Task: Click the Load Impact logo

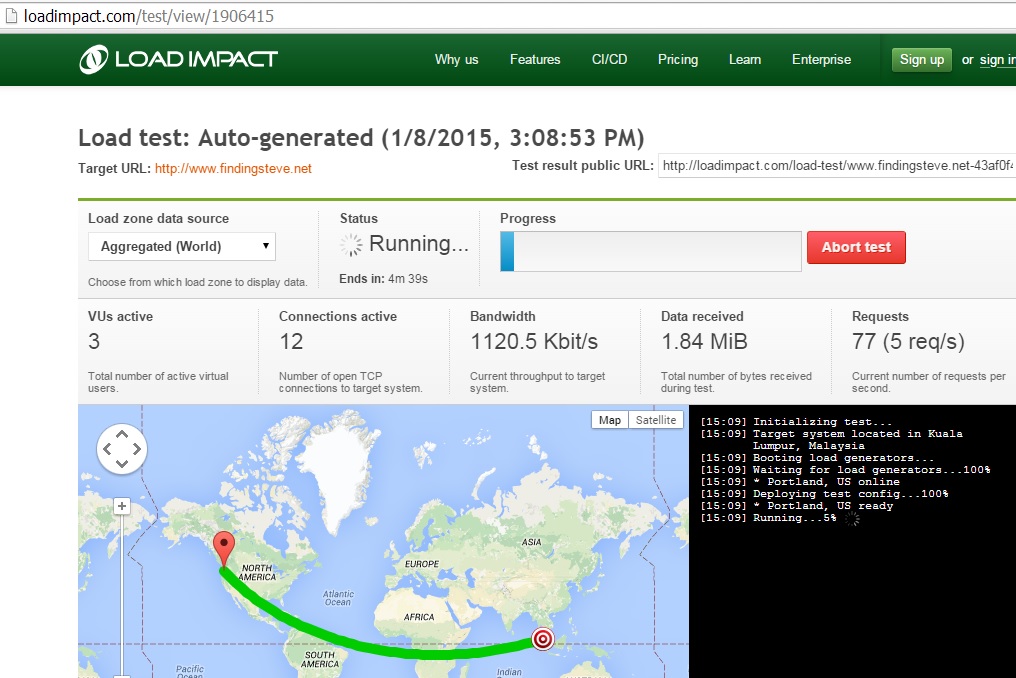Action: tap(178, 59)
